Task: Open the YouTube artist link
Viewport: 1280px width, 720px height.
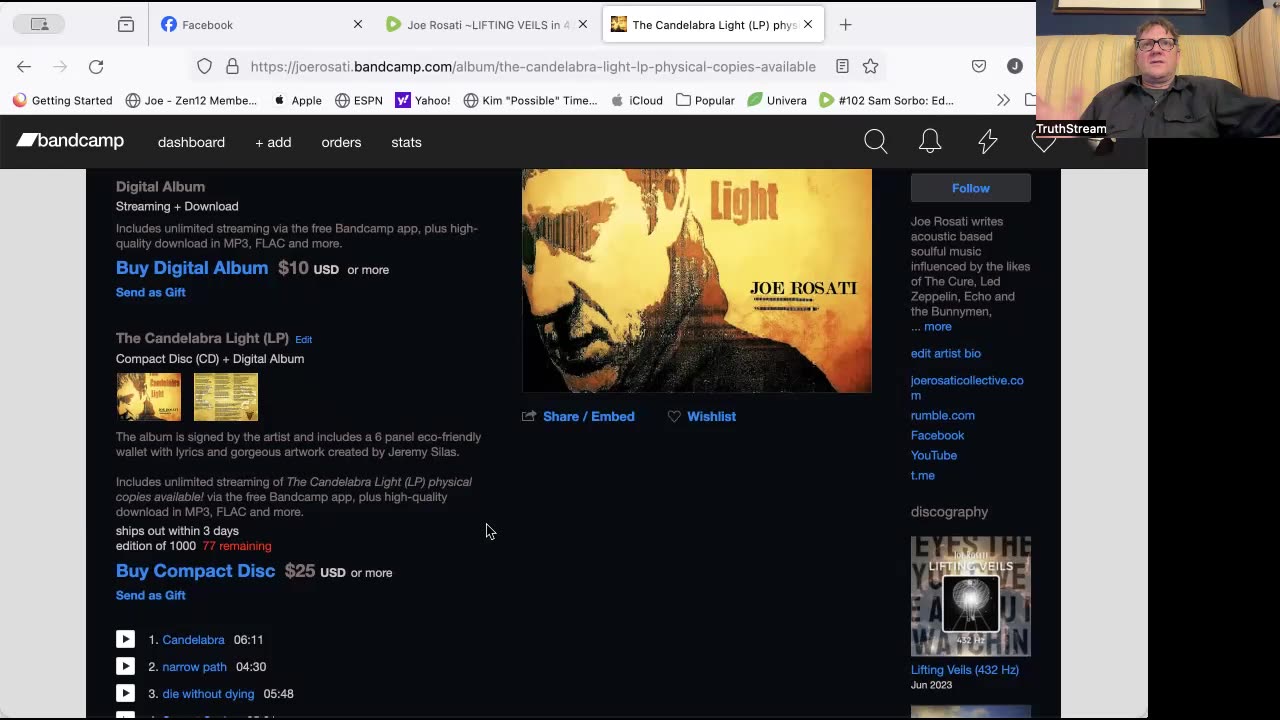Action: coord(934,455)
